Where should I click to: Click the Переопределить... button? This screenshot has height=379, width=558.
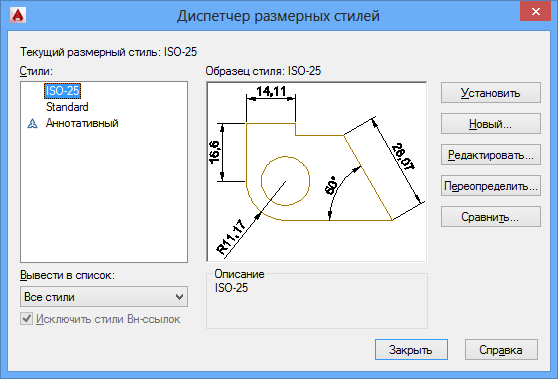(491, 186)
